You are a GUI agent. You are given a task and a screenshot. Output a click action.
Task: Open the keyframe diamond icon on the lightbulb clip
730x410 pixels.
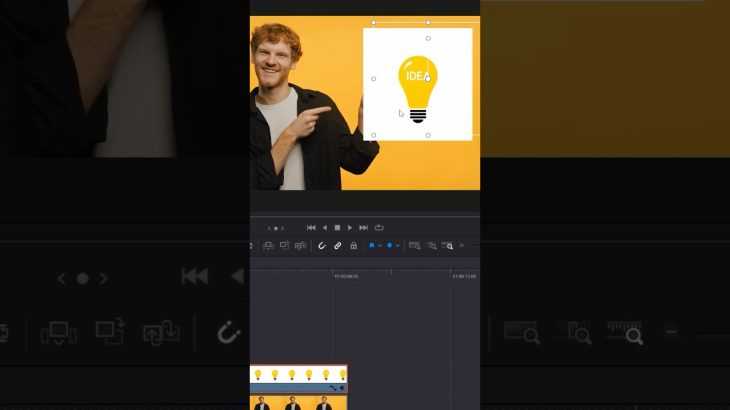point(342,388)
